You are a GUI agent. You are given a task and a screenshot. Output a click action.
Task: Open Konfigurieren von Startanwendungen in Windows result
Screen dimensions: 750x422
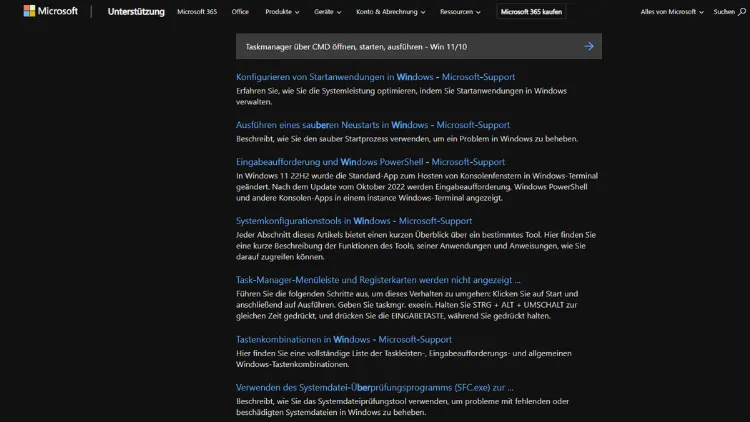tap(375, 77)
